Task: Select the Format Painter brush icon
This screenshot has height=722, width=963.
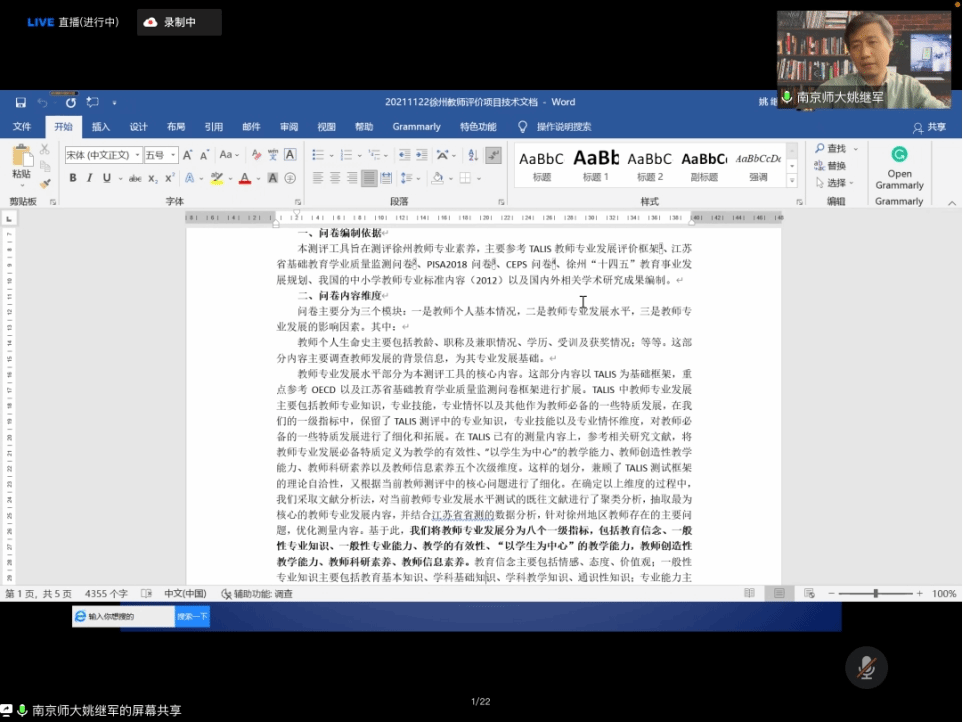Action: pyautogui.click(x=45, y=183)
